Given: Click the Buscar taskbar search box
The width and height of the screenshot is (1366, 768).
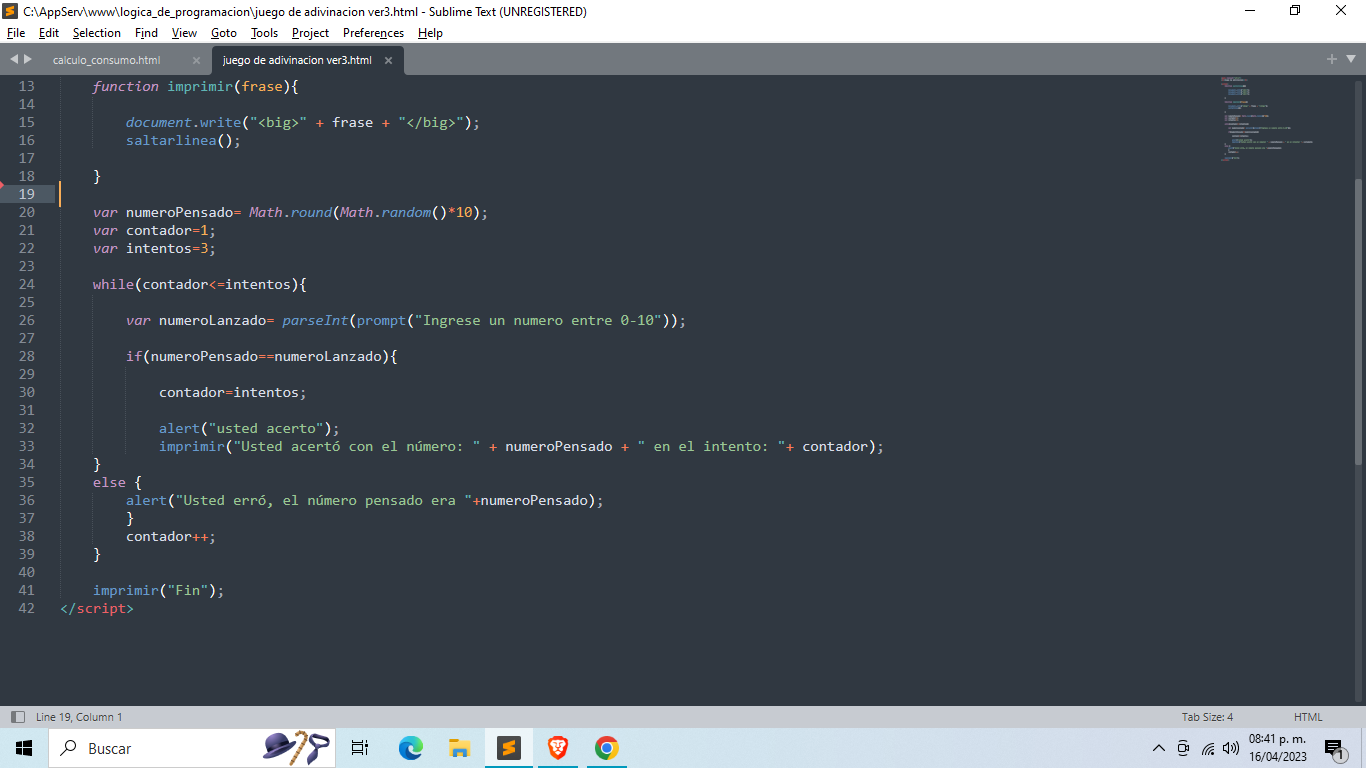Looking at the screenshot, I should point(192,748).
